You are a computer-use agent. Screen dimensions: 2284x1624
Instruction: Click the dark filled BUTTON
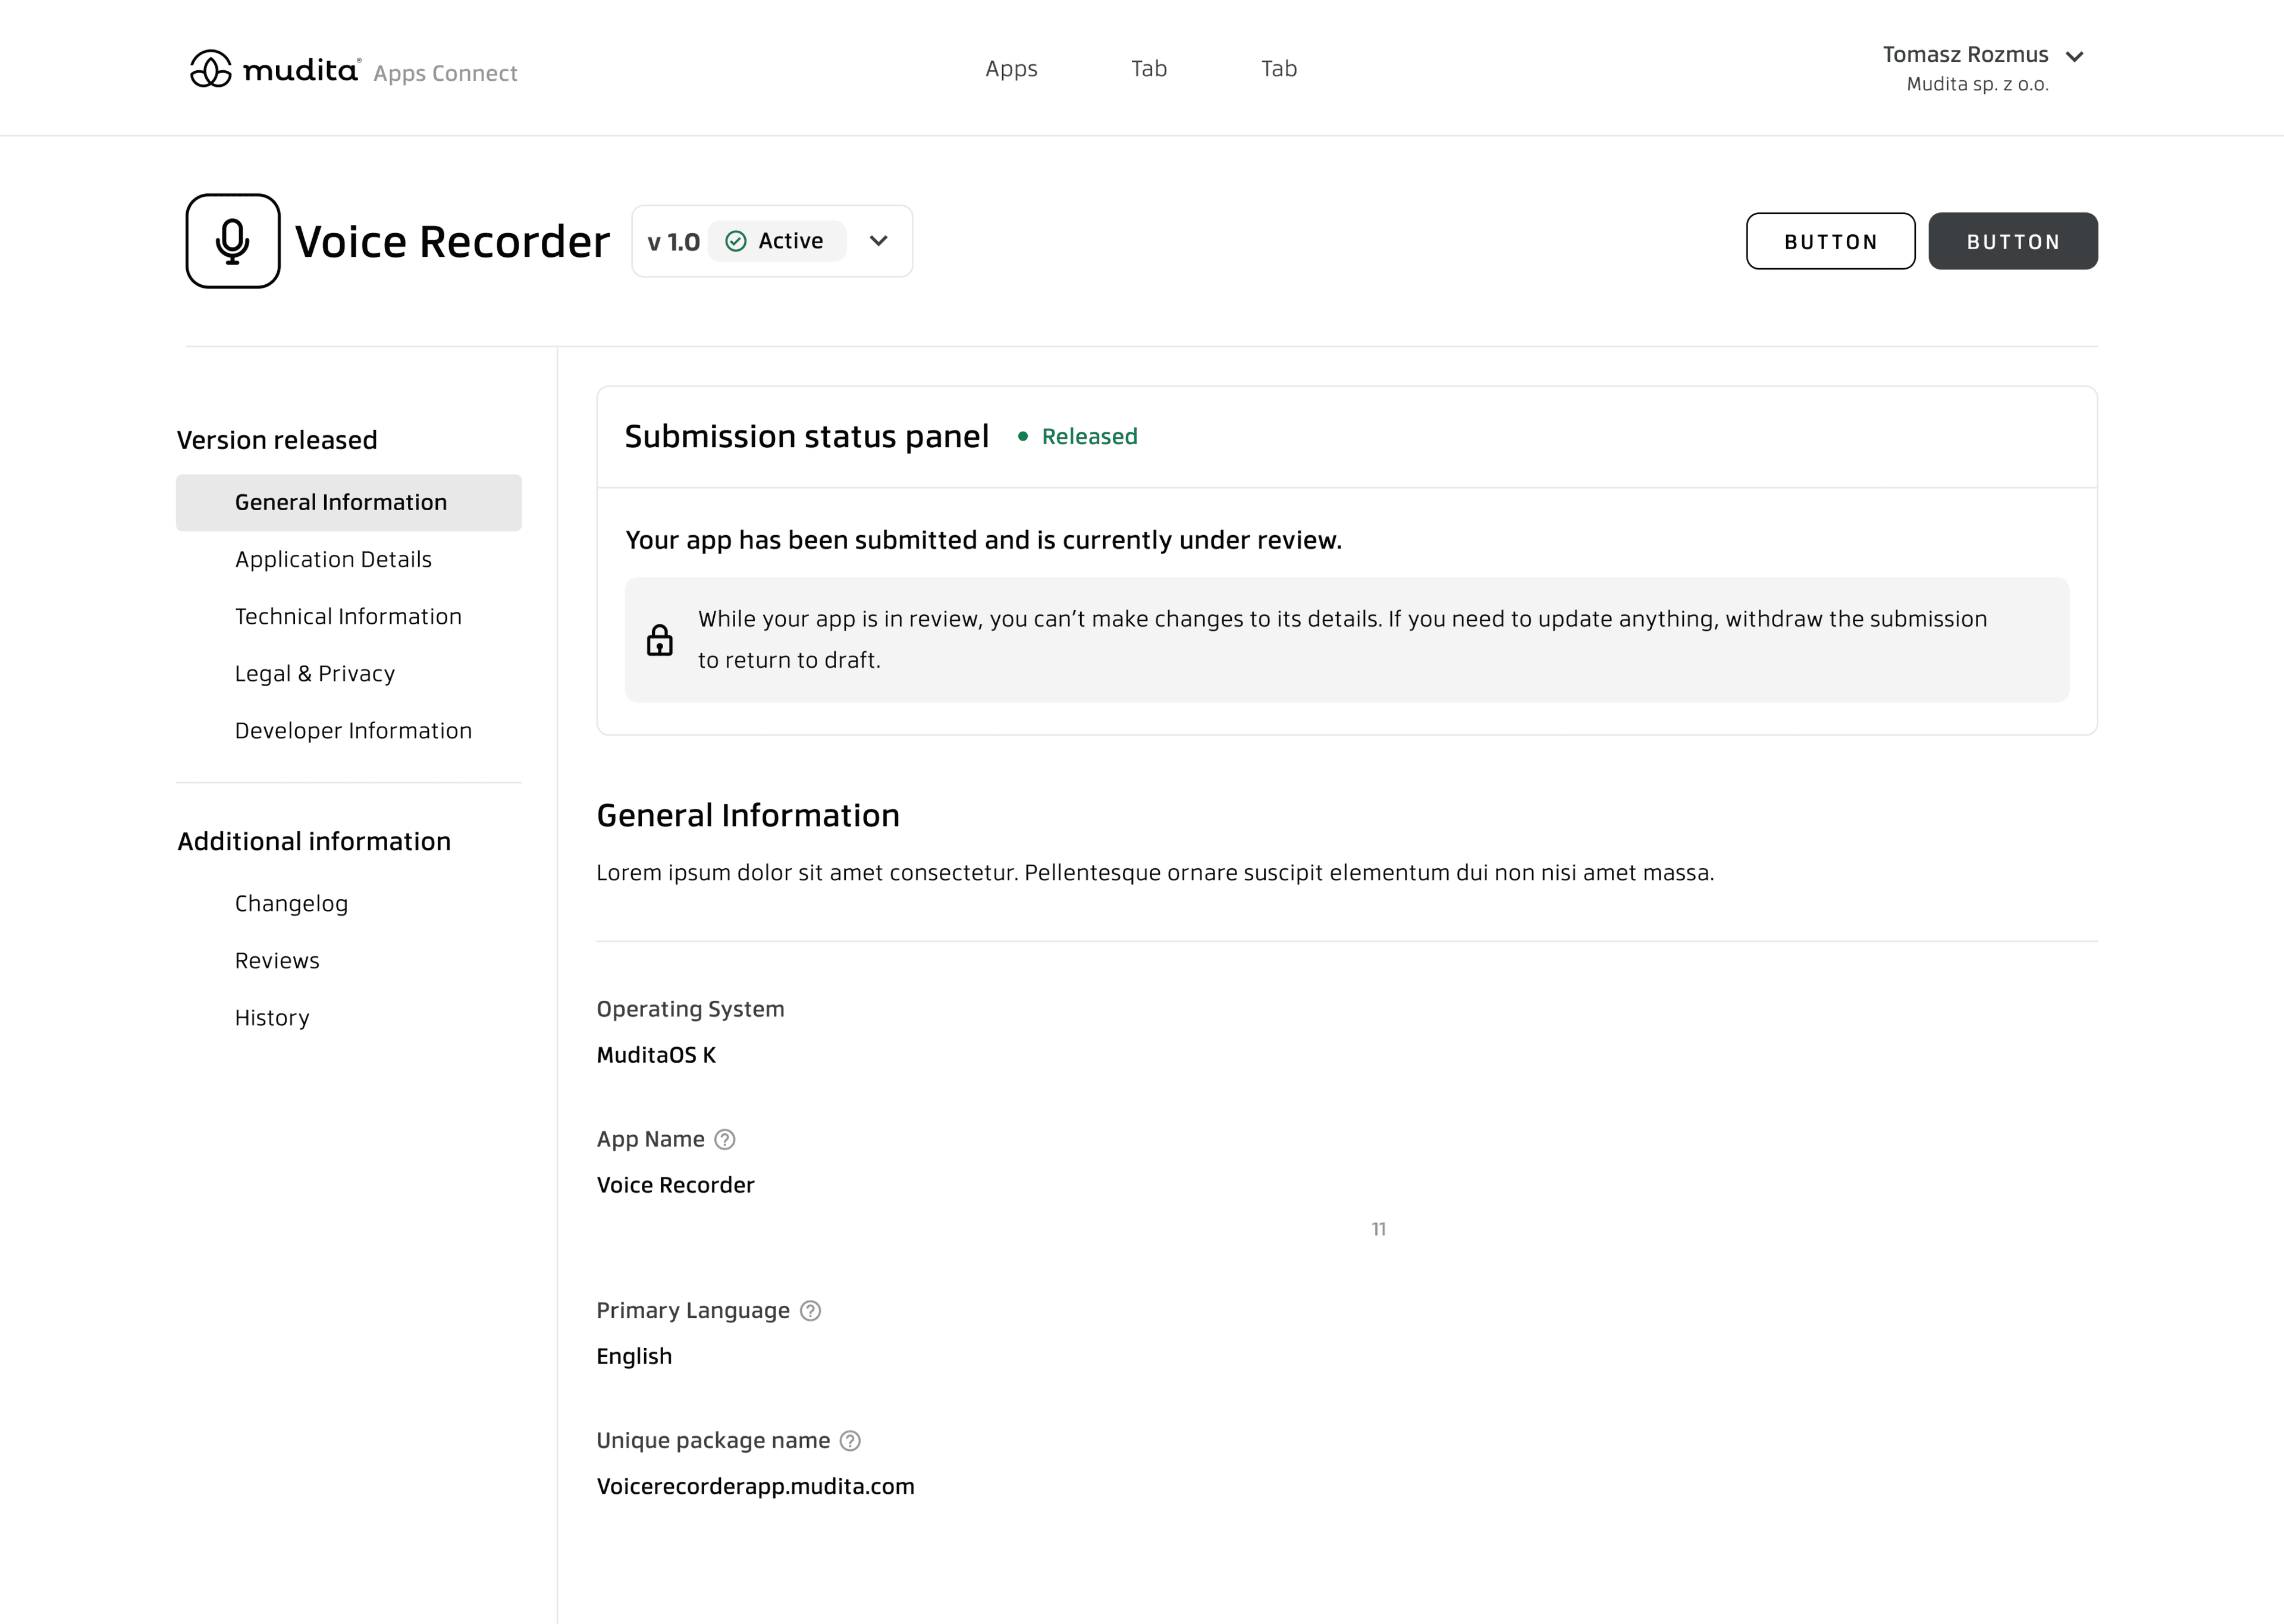[2013, 241]
